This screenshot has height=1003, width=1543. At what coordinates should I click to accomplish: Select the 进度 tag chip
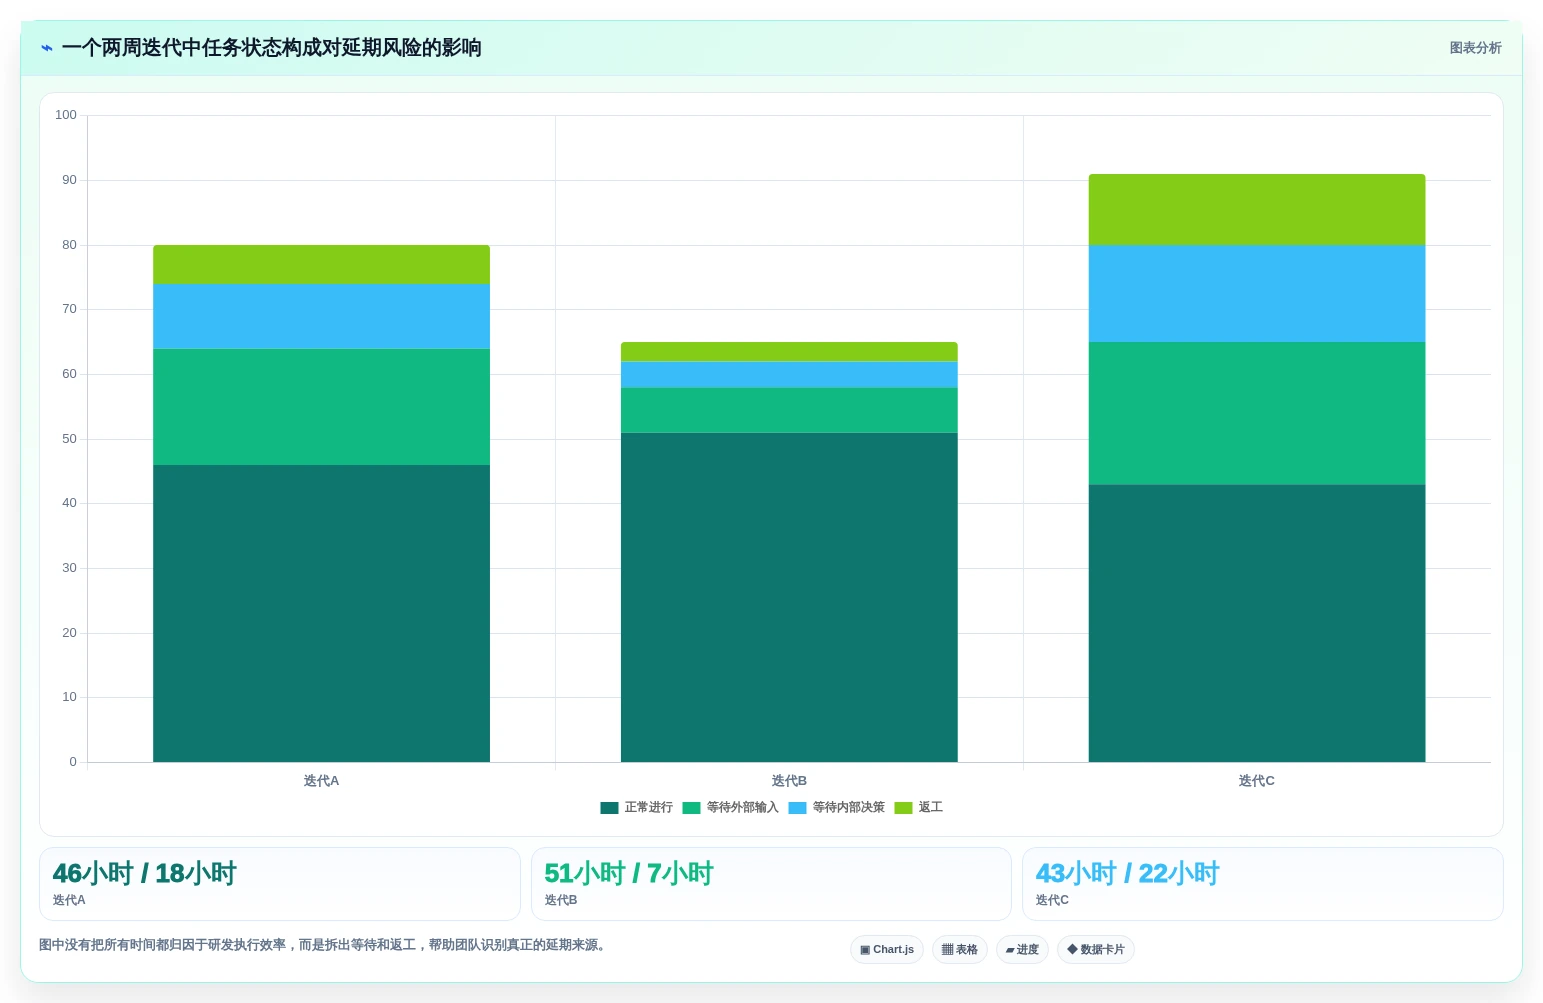point(1022,950)
